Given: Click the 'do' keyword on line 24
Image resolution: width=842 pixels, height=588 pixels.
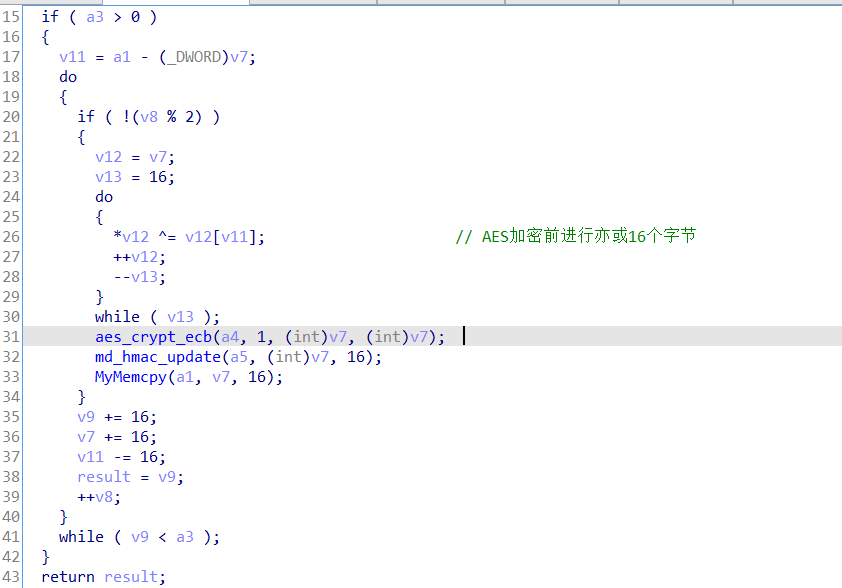Looking at the screenshot, I should (104, 197).
